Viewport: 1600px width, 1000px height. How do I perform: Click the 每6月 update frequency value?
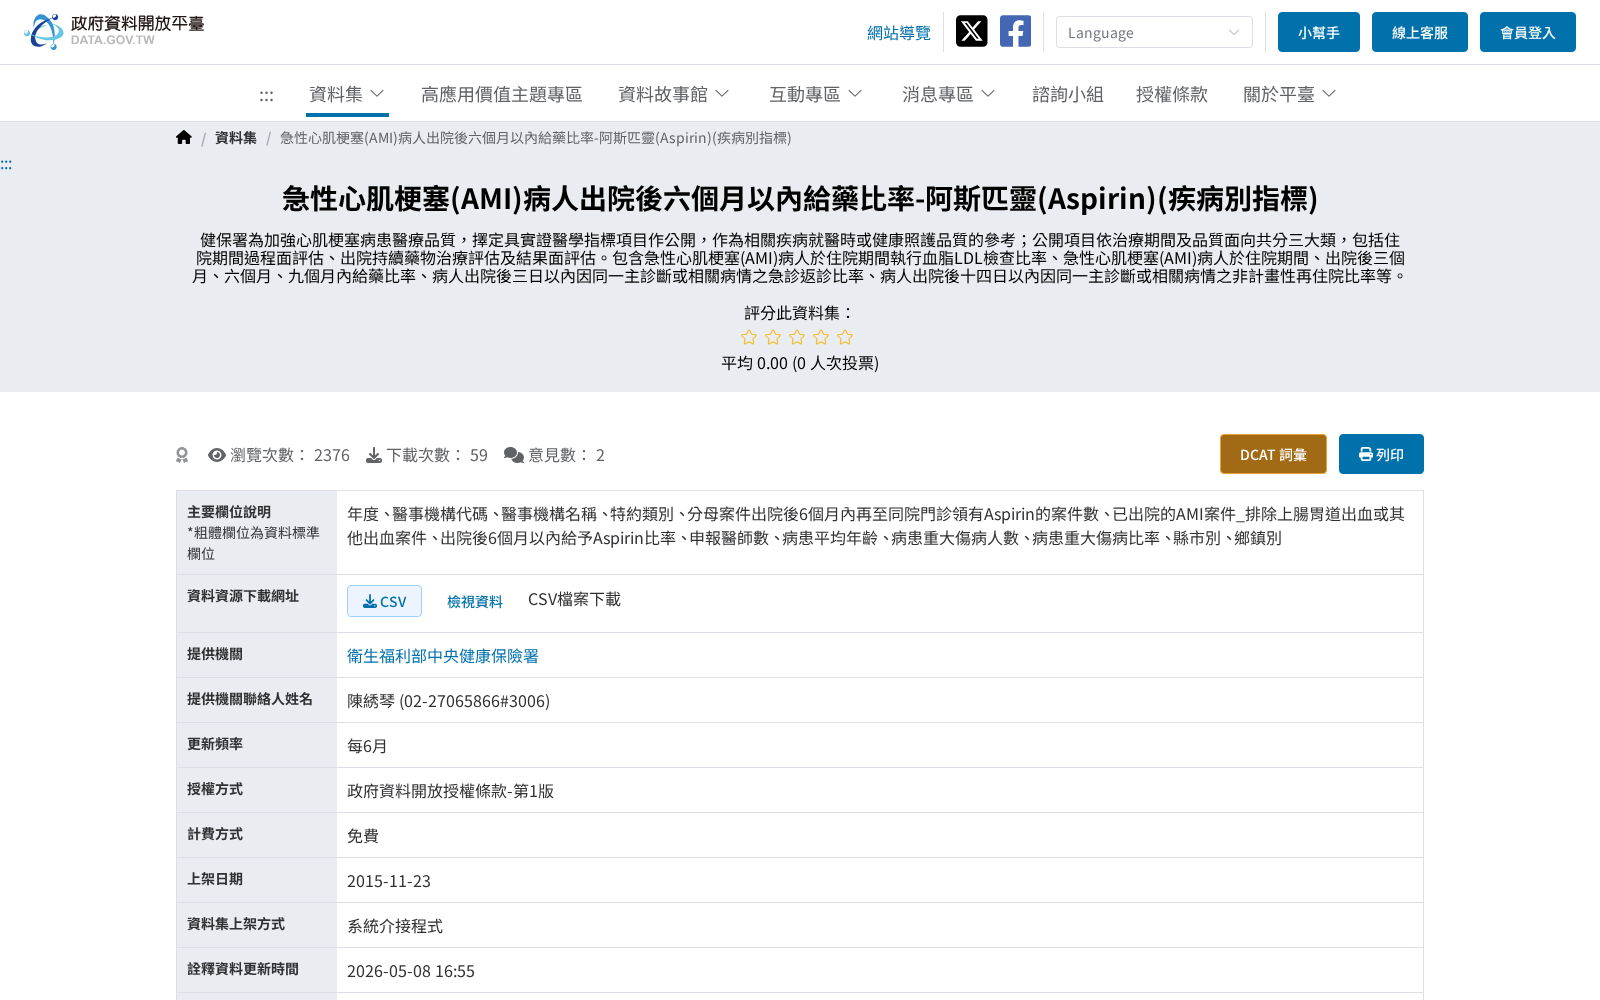367,746
